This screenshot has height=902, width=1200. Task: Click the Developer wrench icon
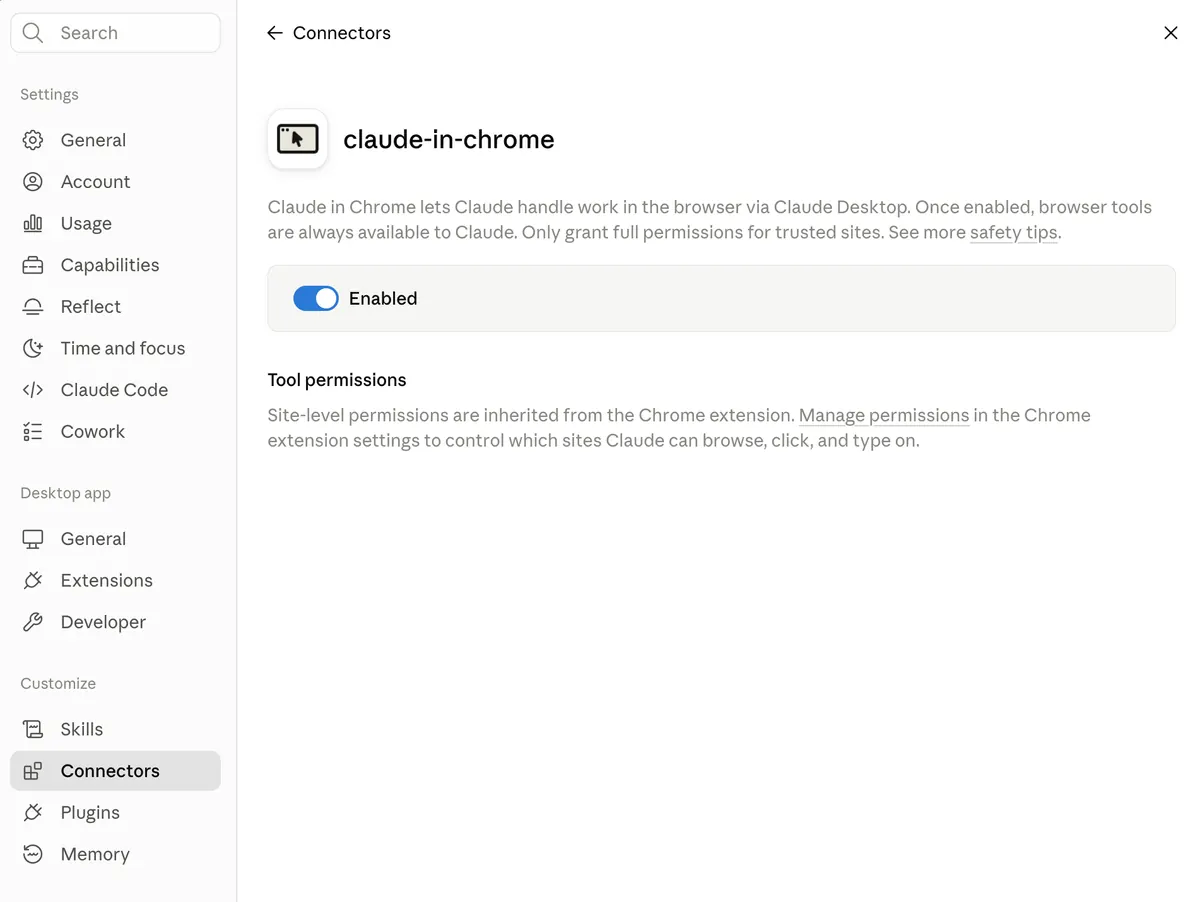click(33, 622)
